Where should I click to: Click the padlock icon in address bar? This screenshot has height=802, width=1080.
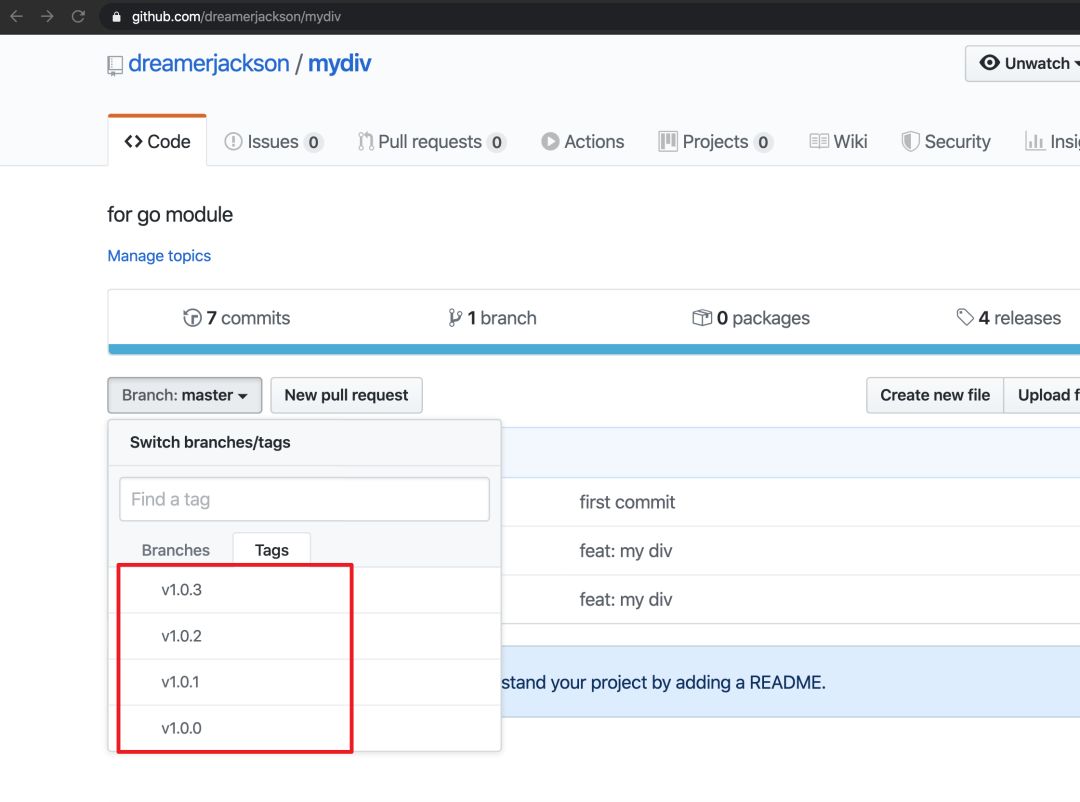tap(116, 17)
